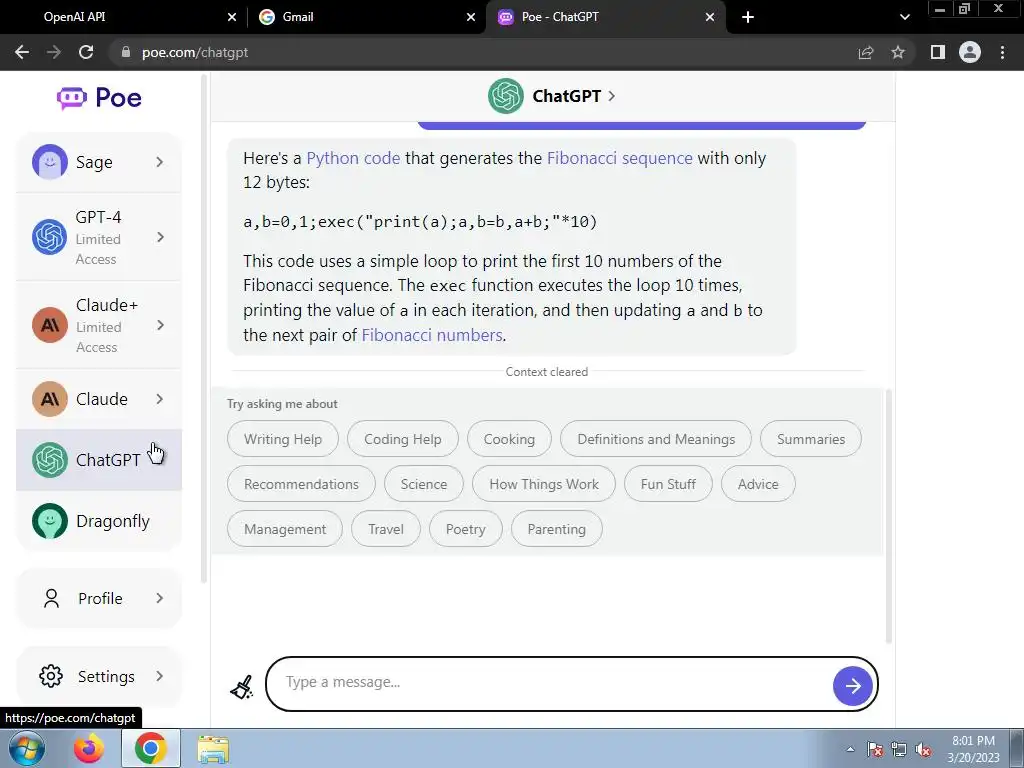Open browser side panel icon
Image resolution: width=1024 pixels, height=768 pixels.
click(938, 52)
